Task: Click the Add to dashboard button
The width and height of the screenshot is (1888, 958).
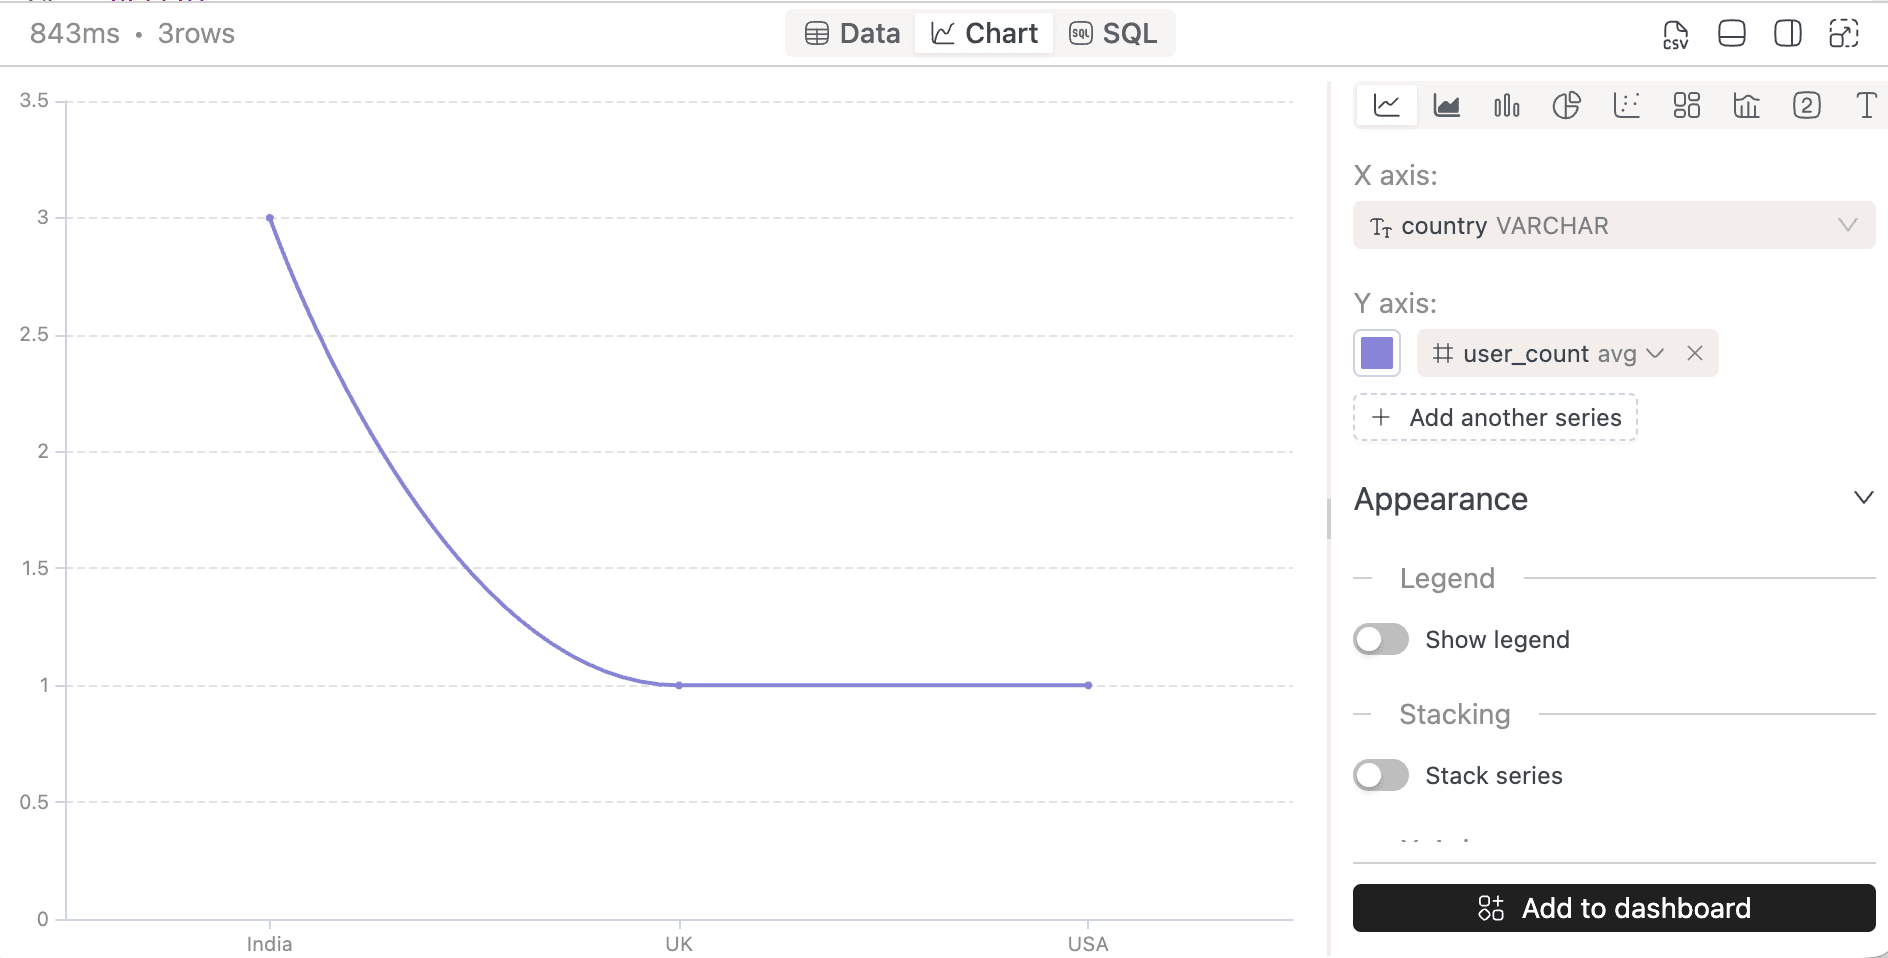Action: [1613, 908]
